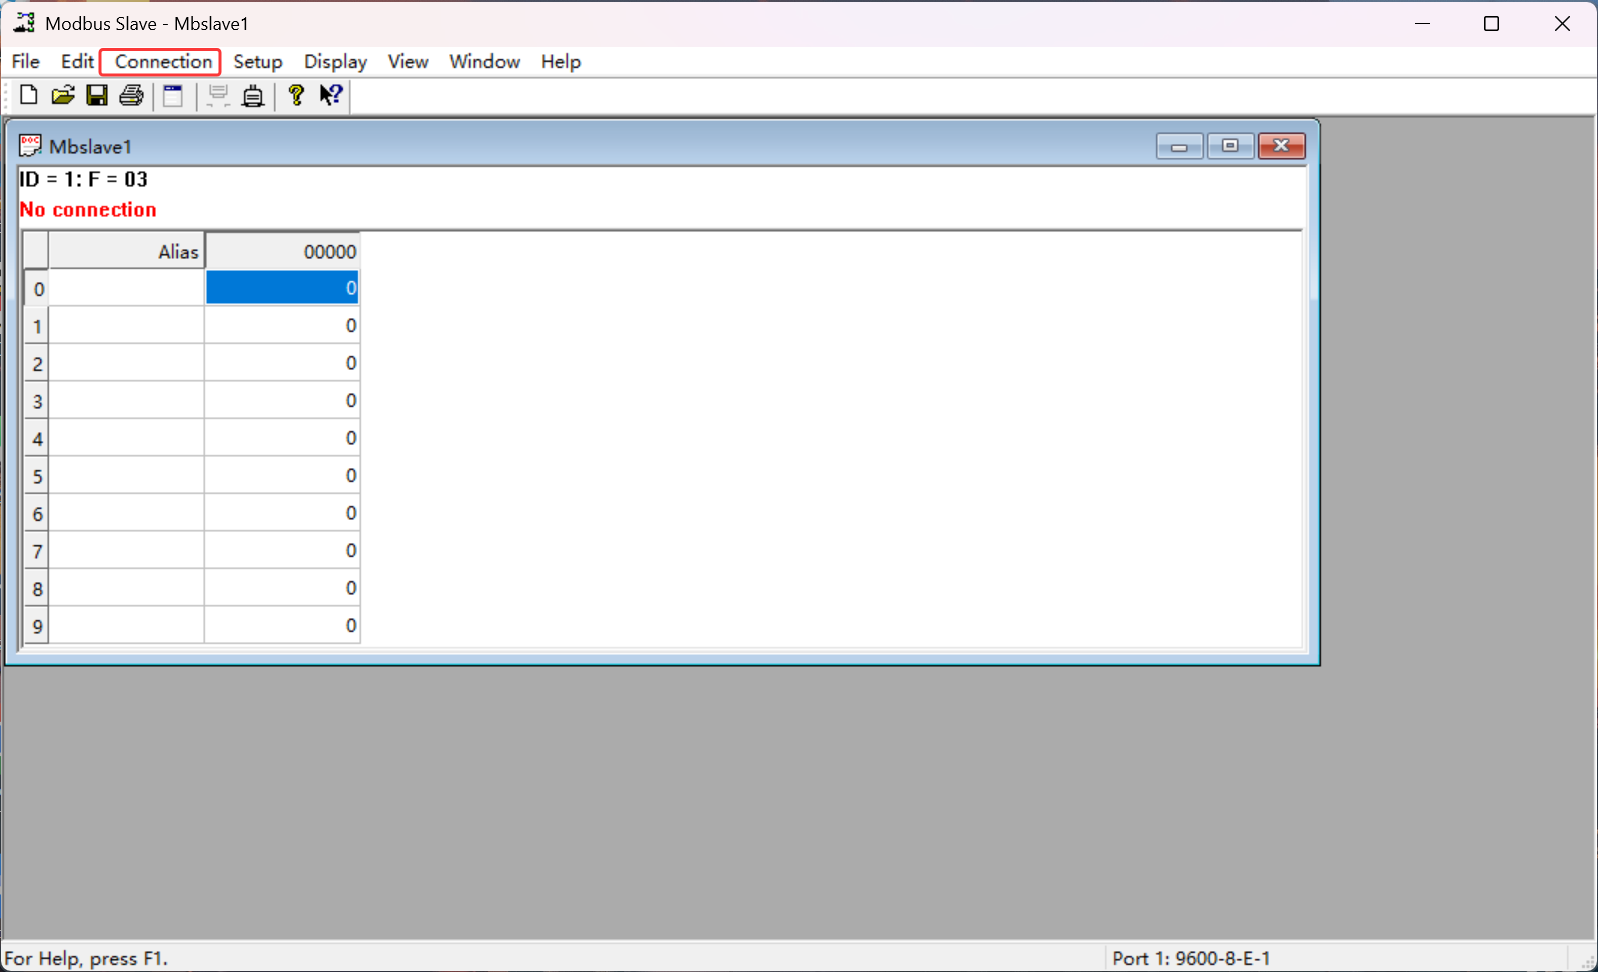The height and width of the screenshot is (972, 1598).
Task: Click the Alias cell in row 5
Action: pos(126,476)
